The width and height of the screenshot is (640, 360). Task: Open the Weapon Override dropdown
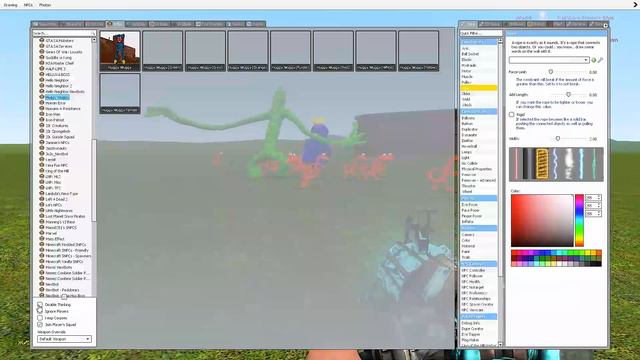point(64,339)
